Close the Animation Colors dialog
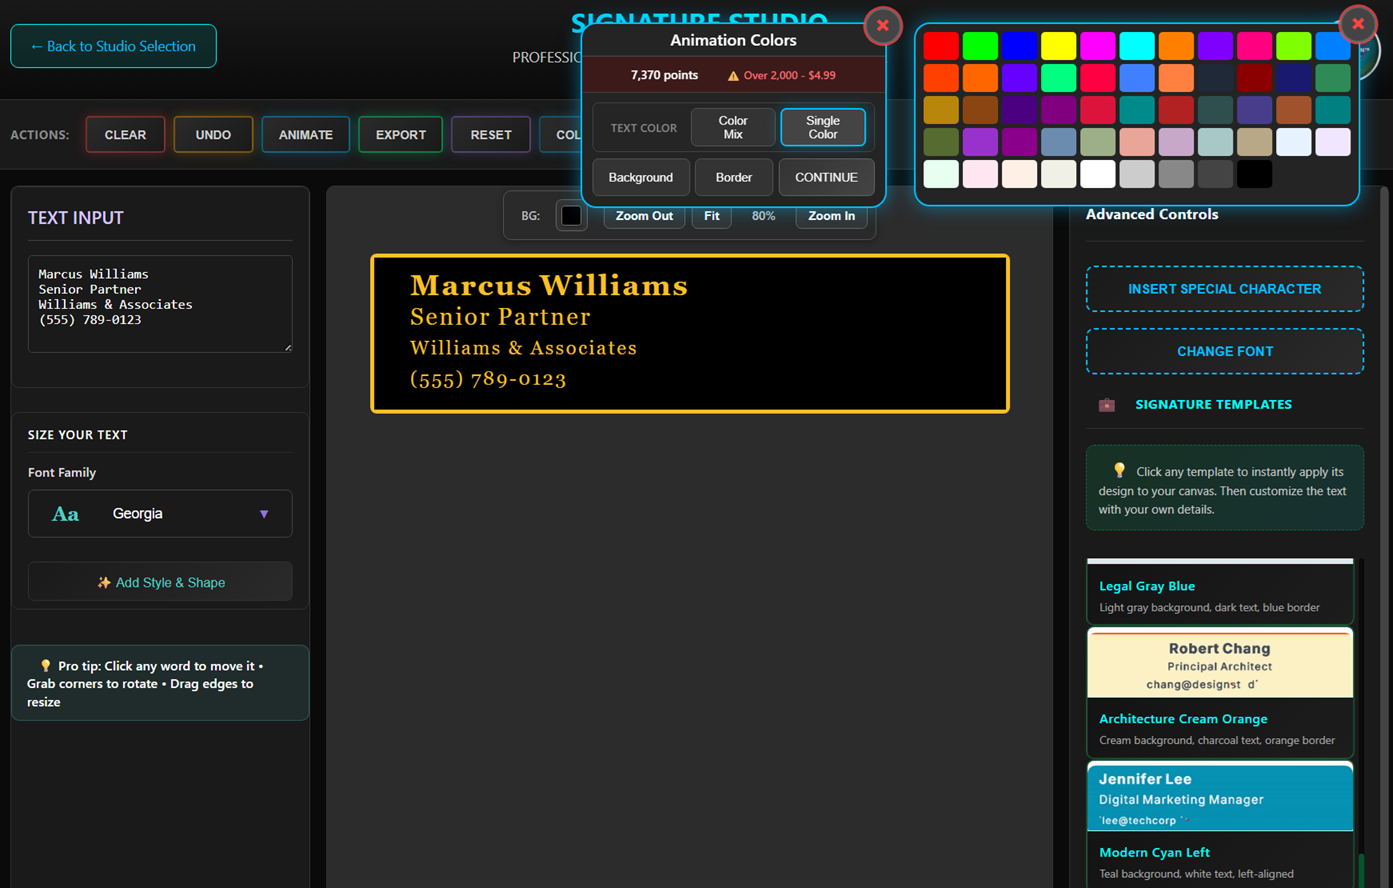Viewport: 1393px width, 888px height. tap(882, 26)
